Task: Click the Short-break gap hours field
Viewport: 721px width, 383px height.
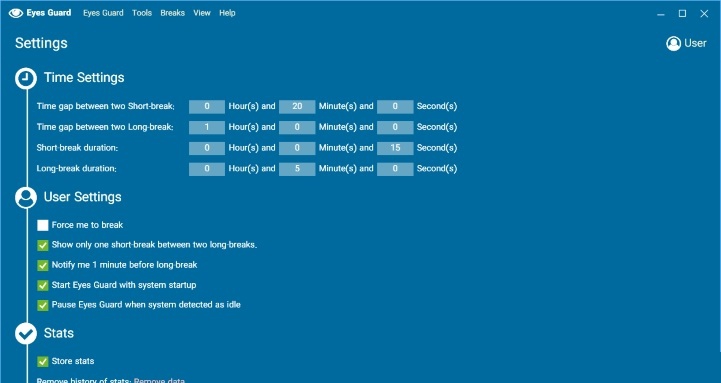Action: [x=207, y=107]
